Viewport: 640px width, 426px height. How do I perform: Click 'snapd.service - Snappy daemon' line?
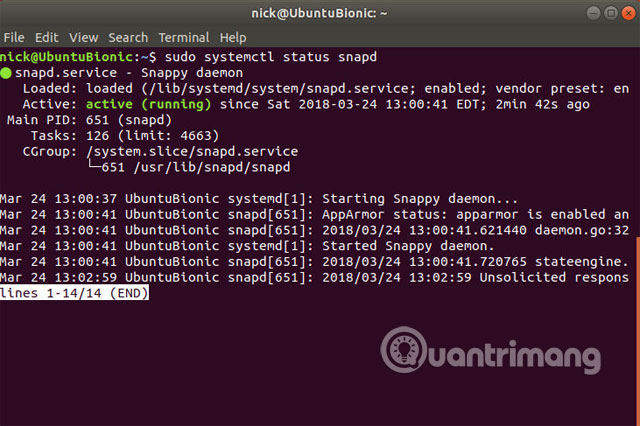129,73
